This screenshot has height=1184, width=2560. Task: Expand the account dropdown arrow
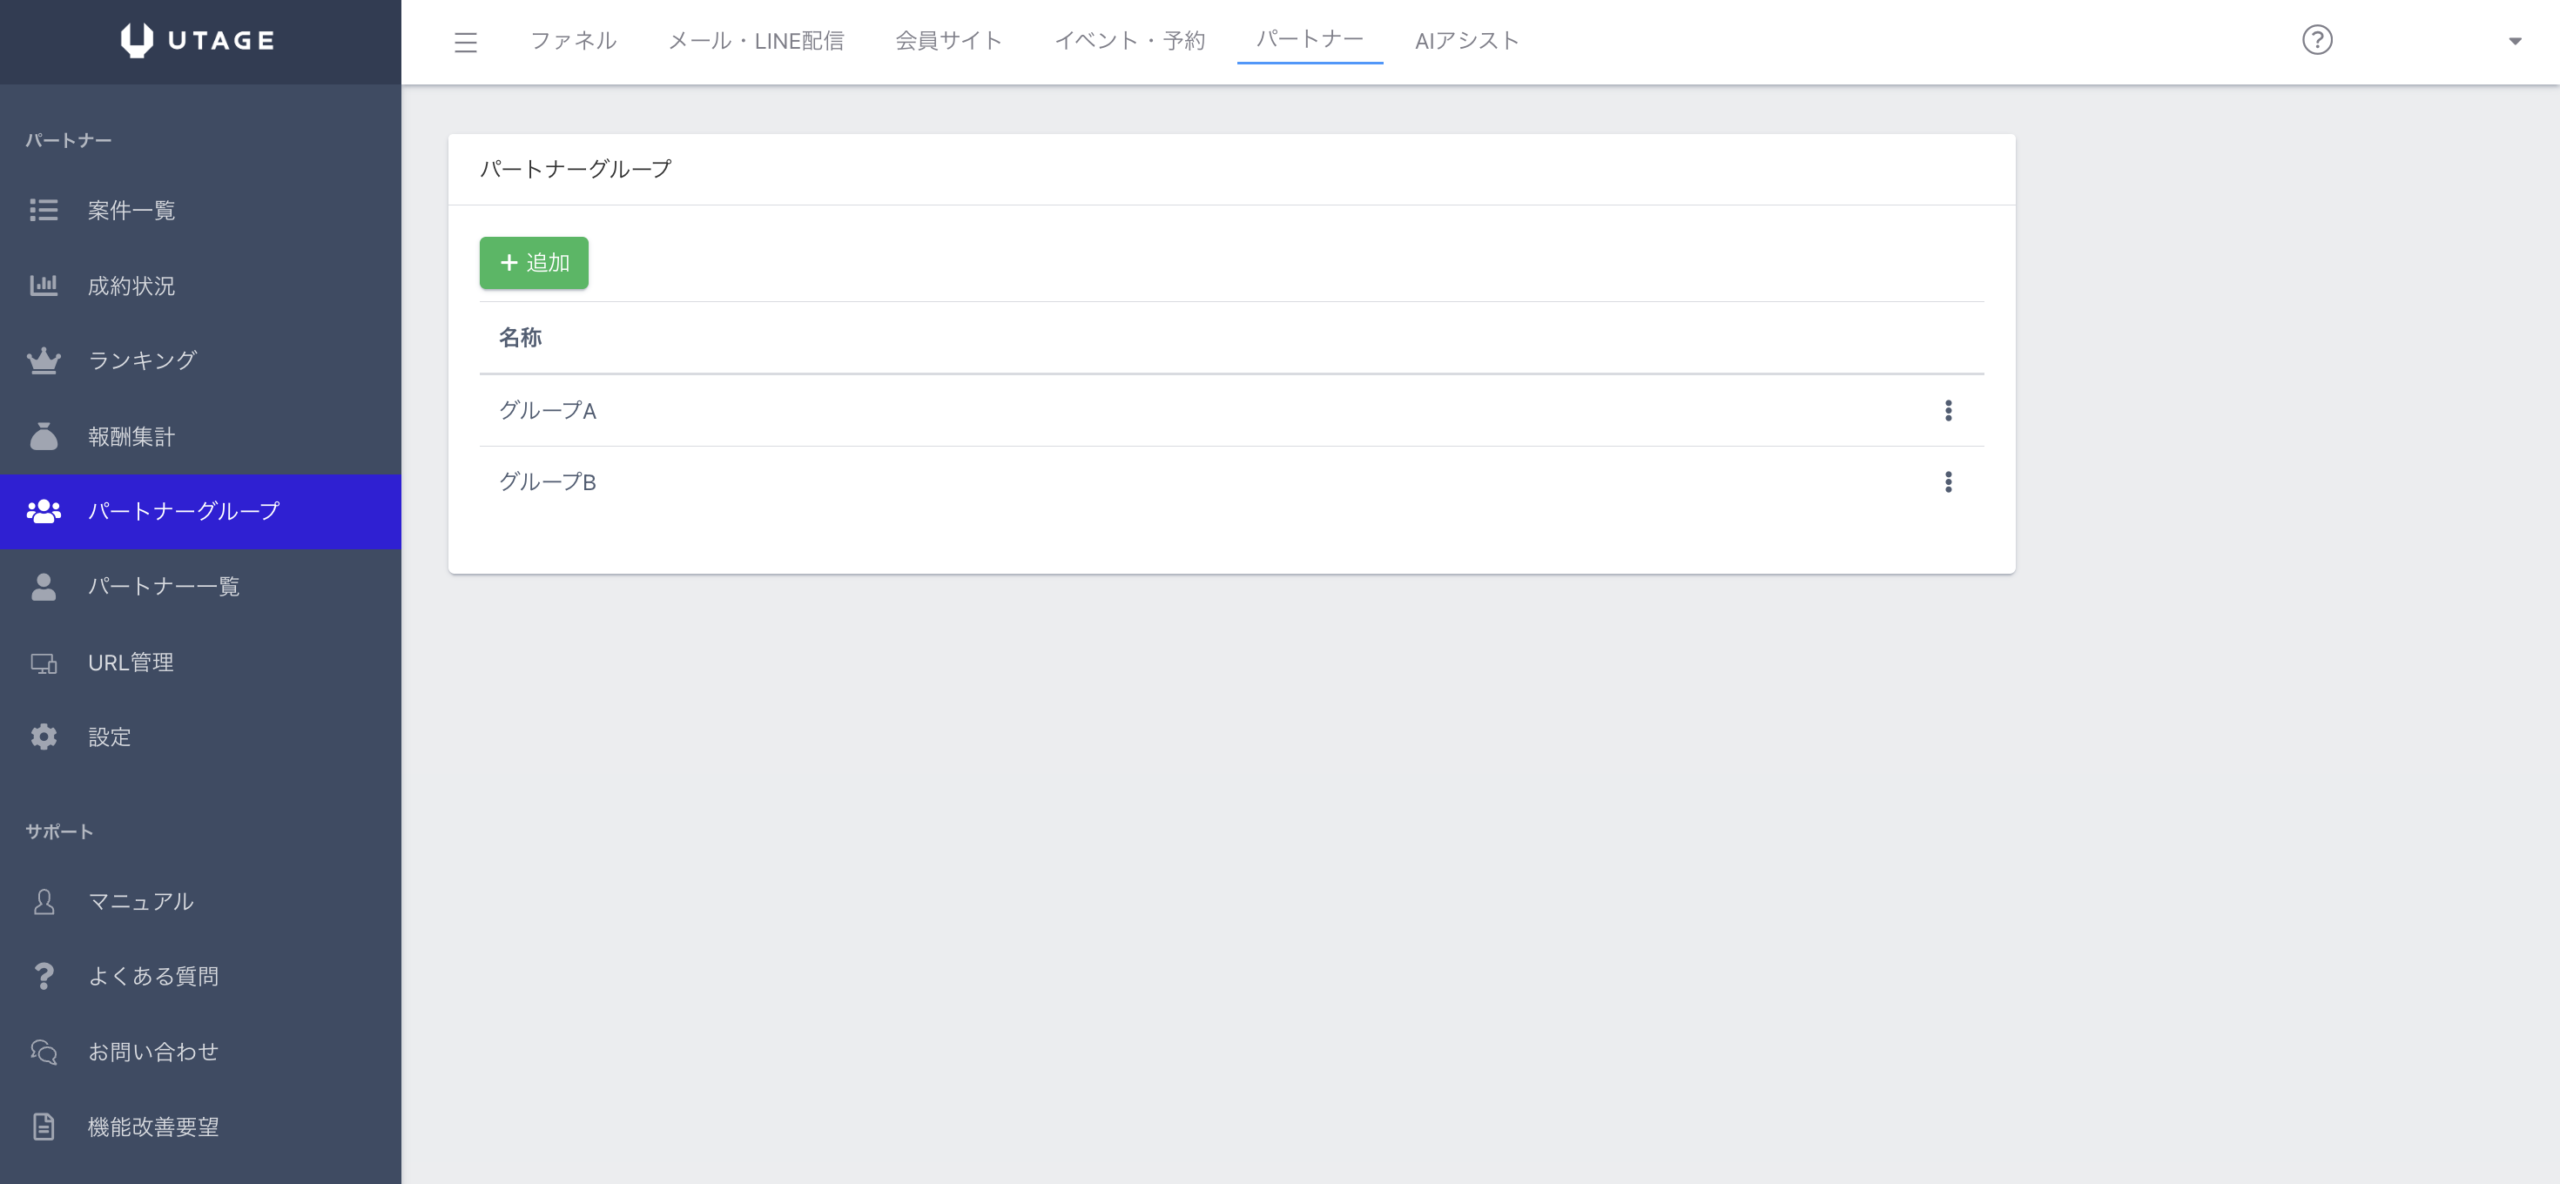pyautogui.click(x=2515, y=42)
